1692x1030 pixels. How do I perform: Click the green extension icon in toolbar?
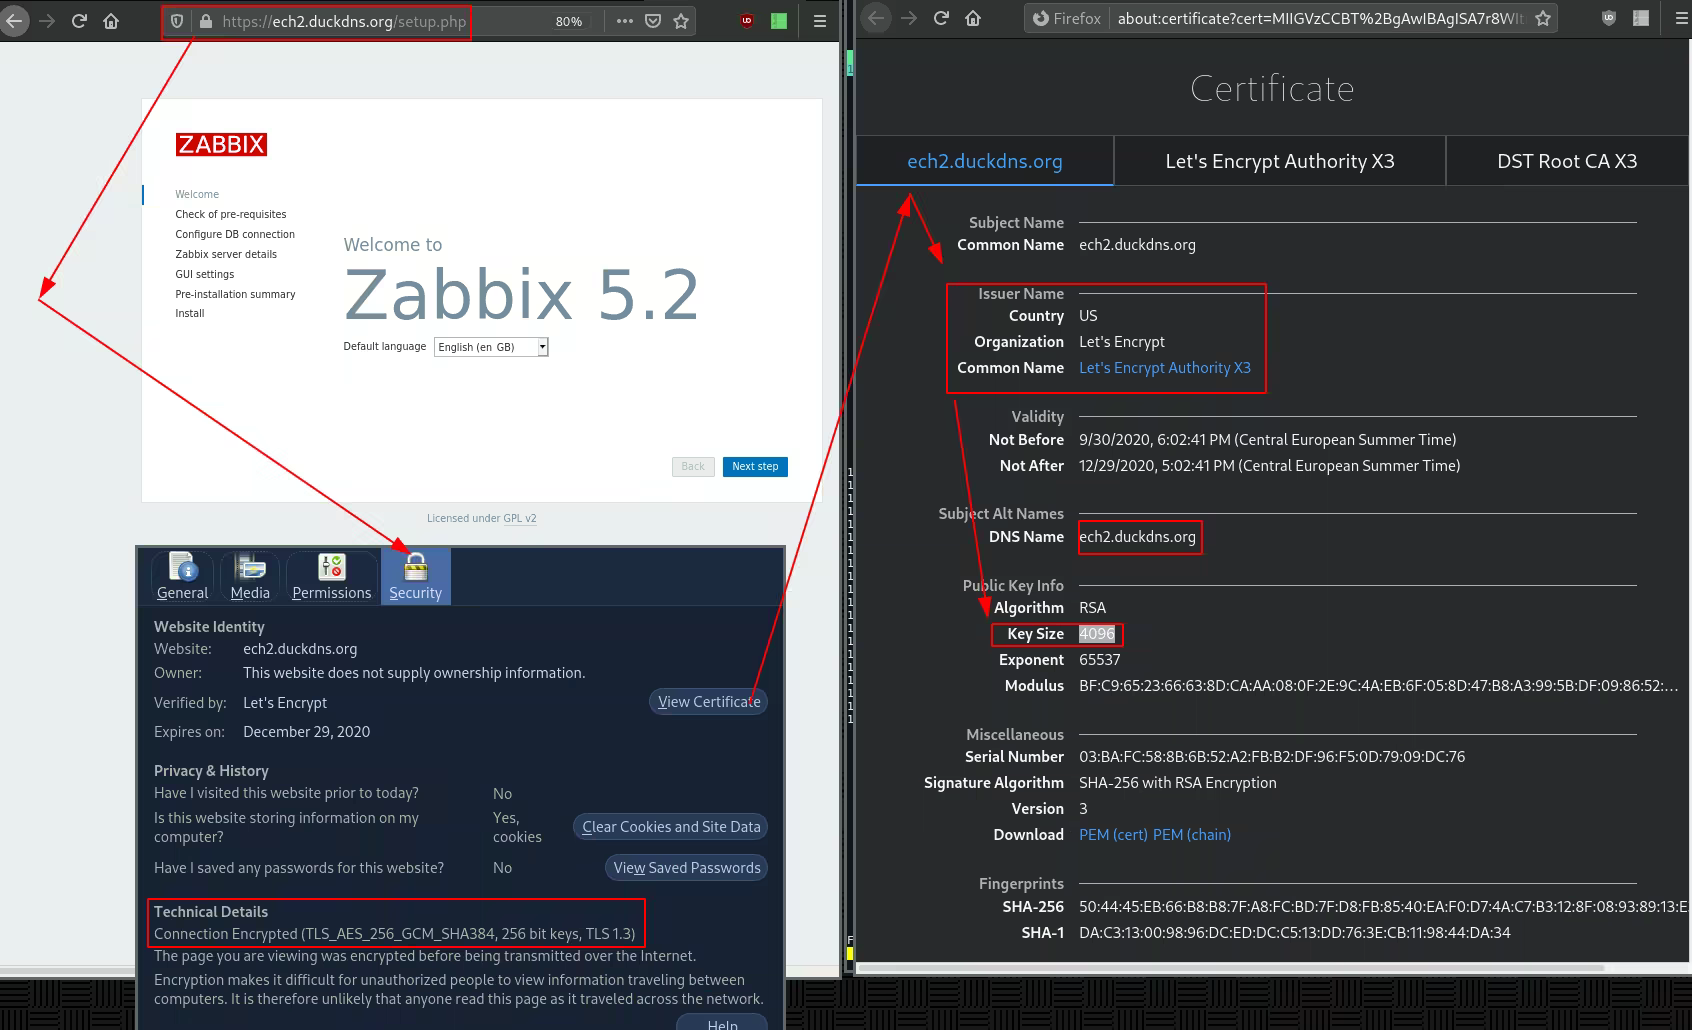779,21
